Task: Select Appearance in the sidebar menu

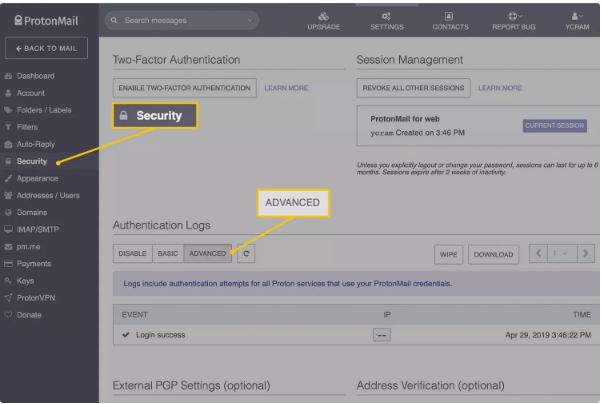Action: [37, 178]
